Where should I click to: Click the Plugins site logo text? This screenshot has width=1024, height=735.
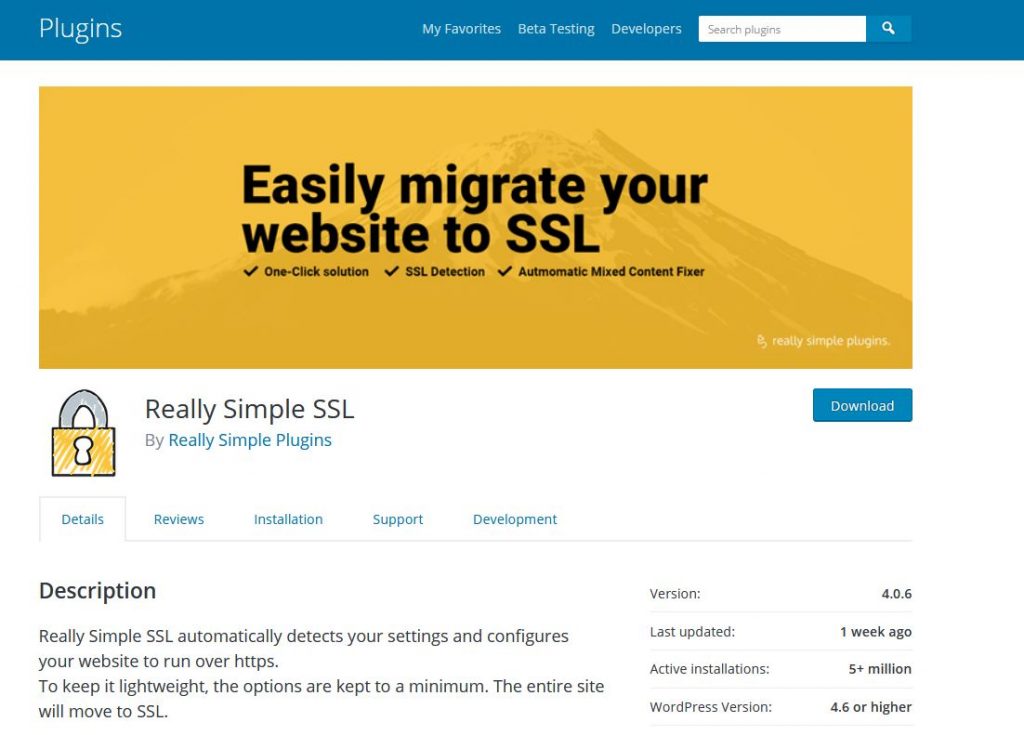click(x=80, y=28)
